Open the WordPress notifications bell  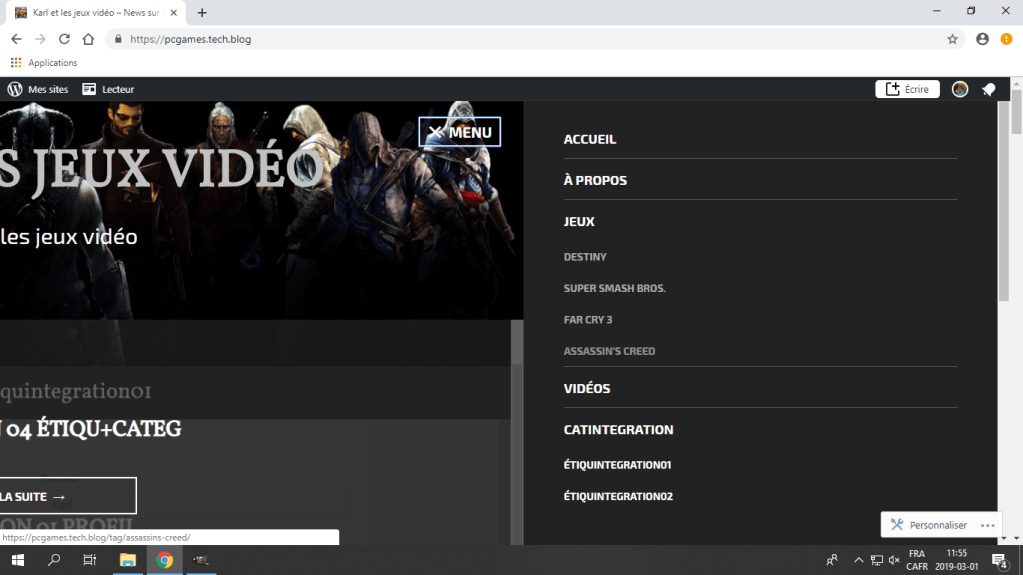(x=988, y=89)
